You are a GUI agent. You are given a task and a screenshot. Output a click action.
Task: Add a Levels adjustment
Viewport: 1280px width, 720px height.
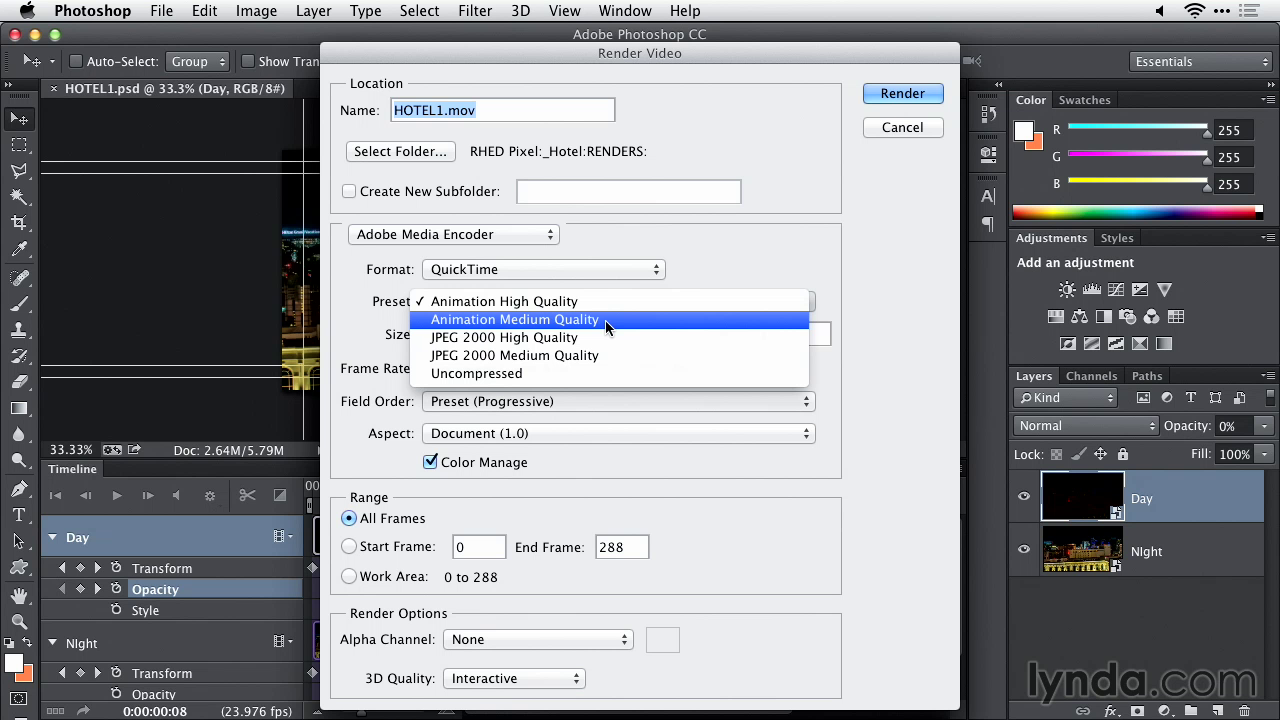[1091, 290]
